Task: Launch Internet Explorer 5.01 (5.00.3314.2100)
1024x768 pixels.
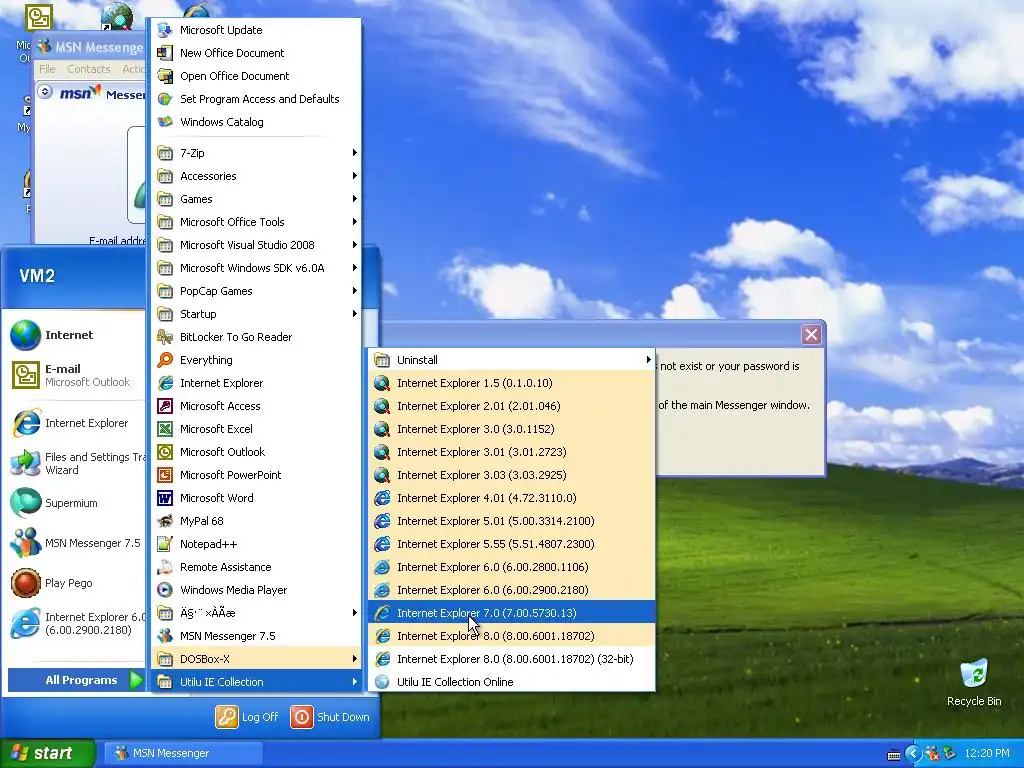Action: click(511, 520)
